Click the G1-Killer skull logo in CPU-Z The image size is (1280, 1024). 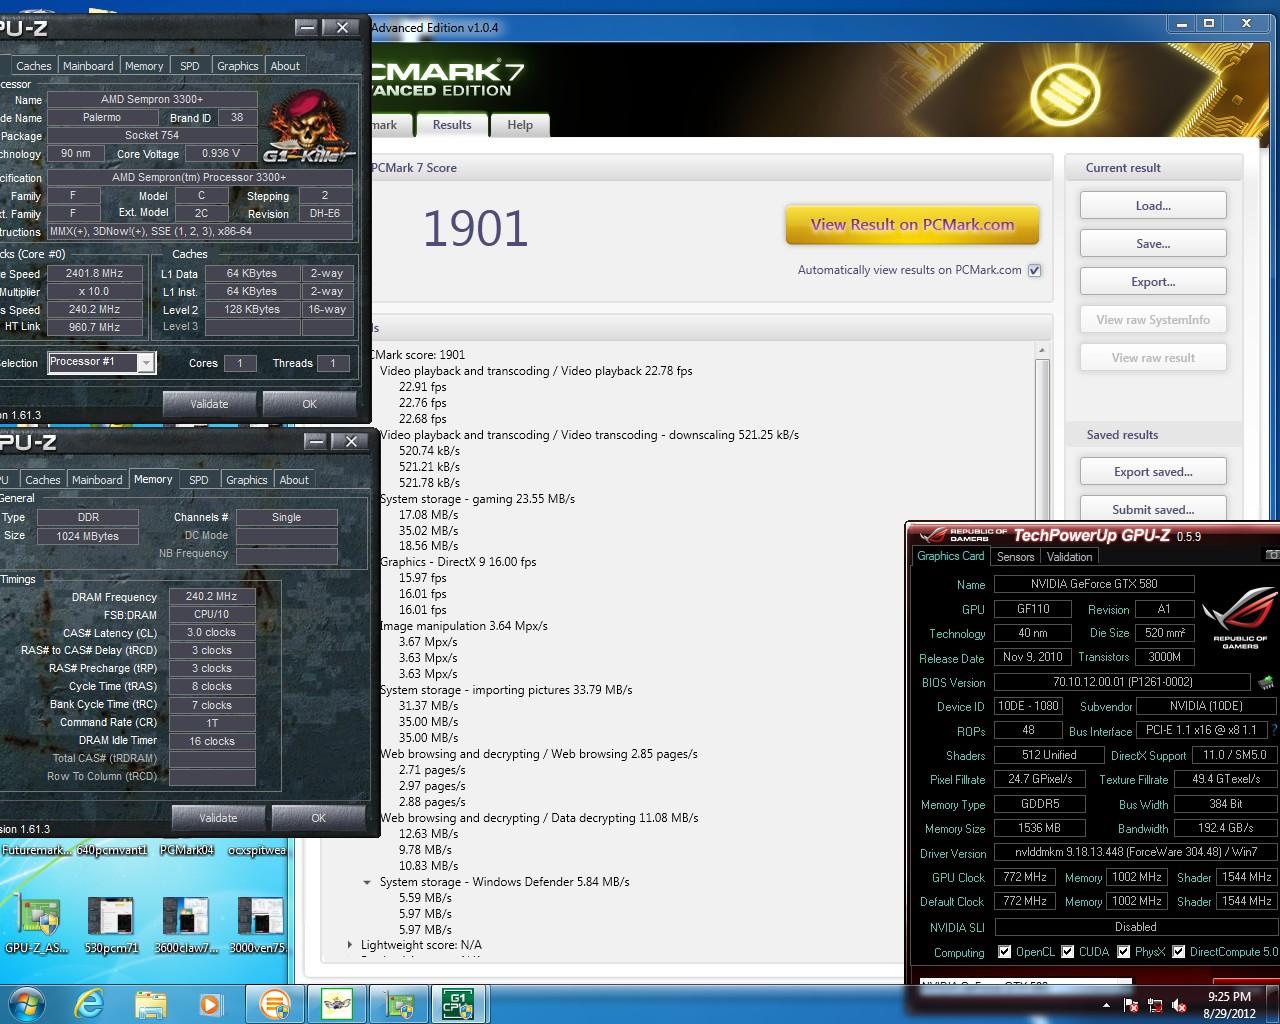(307, 128)
